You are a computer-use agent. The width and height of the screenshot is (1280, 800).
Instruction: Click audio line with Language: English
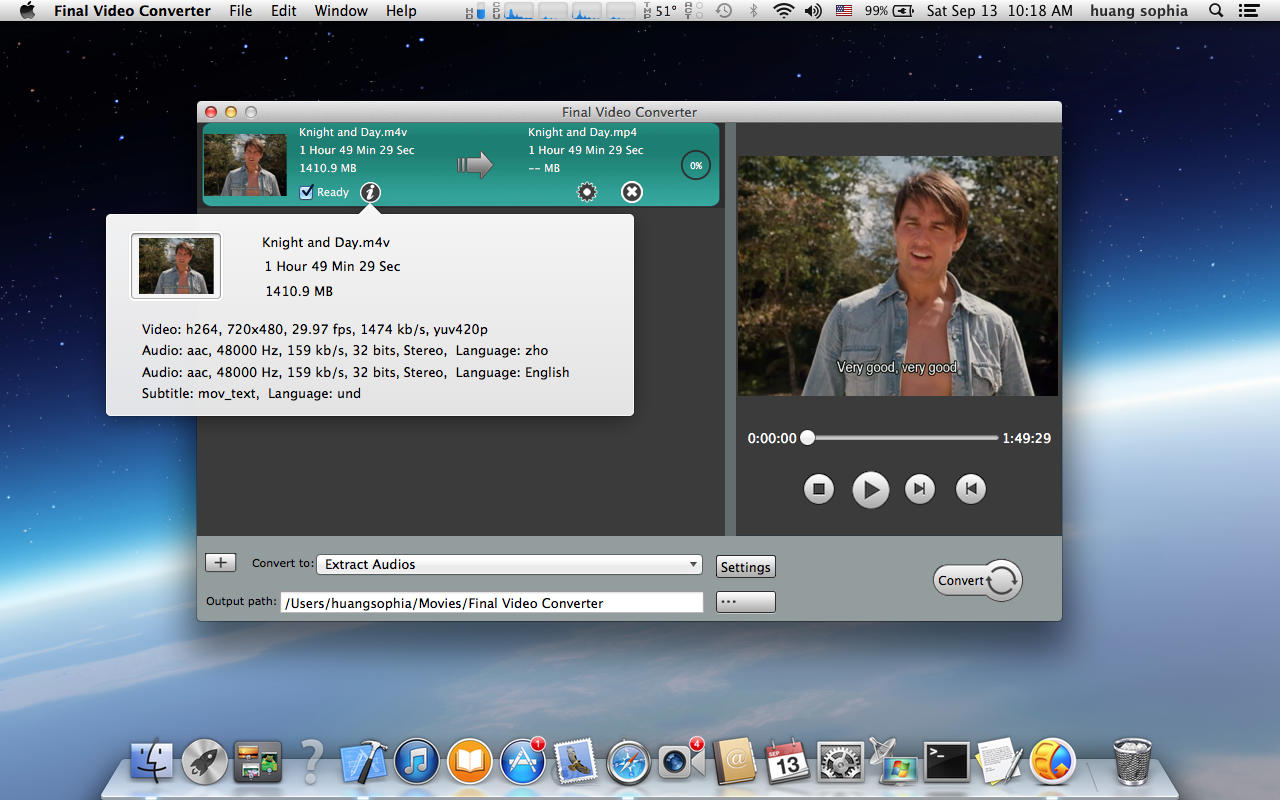click(356, 372)
